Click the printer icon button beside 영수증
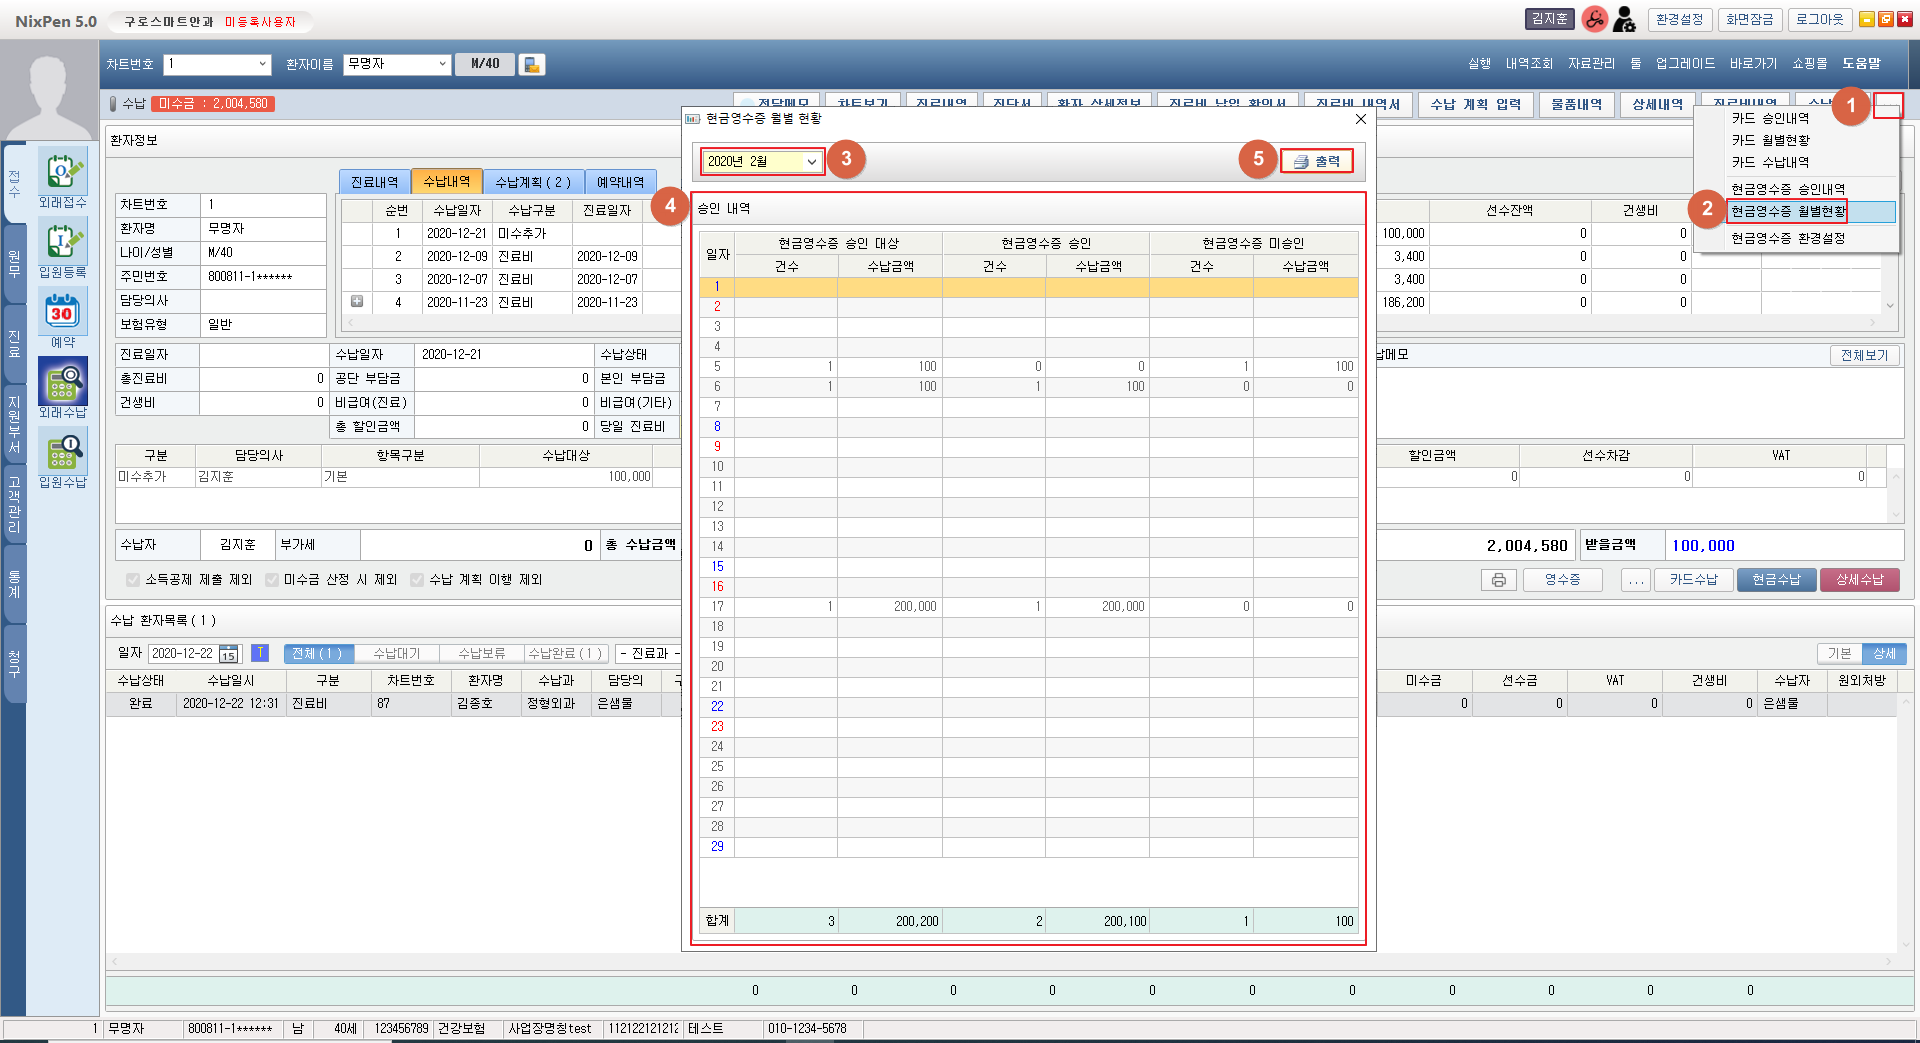 (x=1498, y=580)
